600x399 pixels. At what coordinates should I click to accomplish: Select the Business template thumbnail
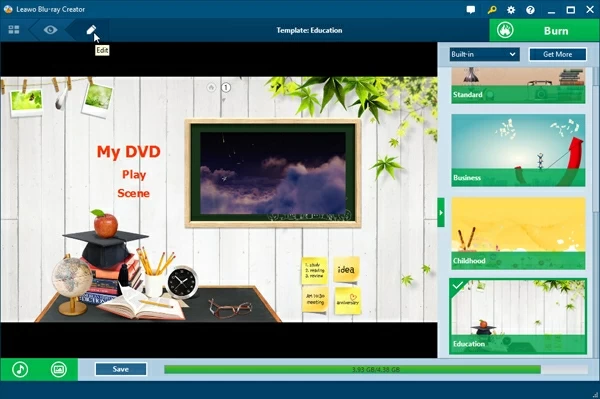(518, 150)
